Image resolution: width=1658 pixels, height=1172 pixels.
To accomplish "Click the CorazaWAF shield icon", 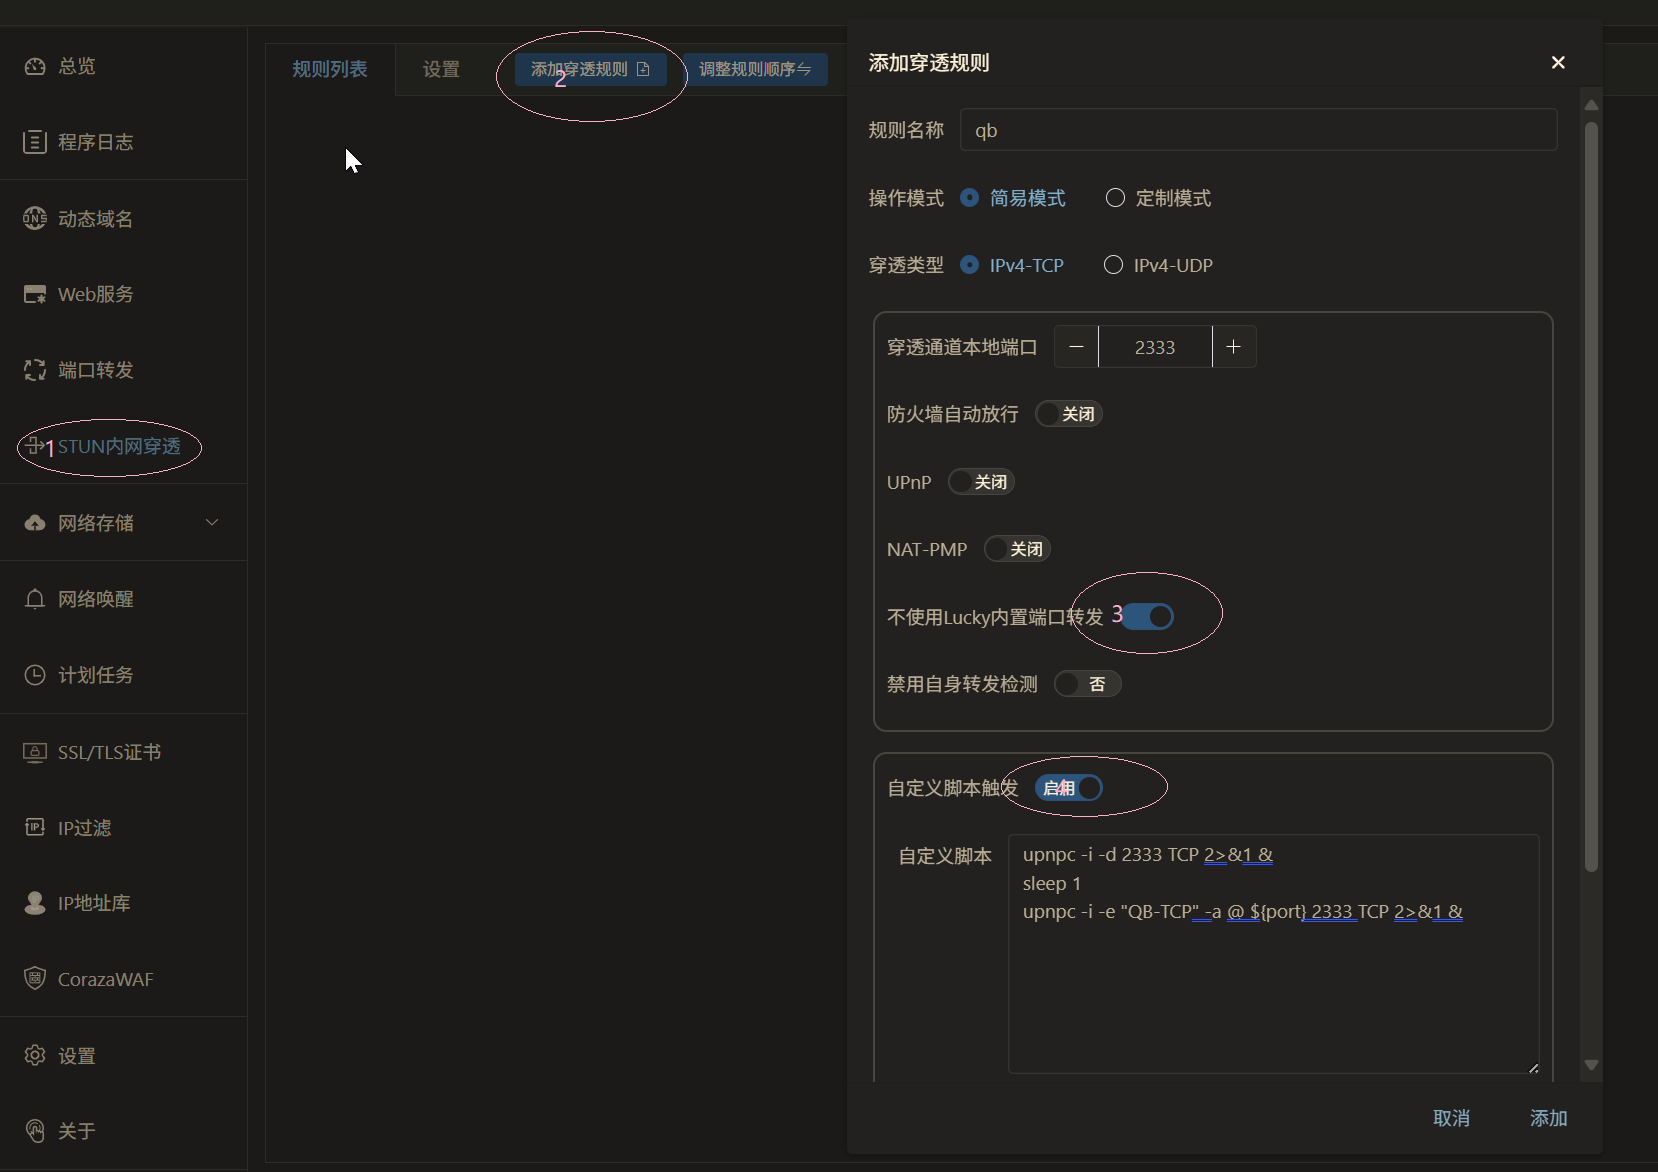I will tap(35, 979).
